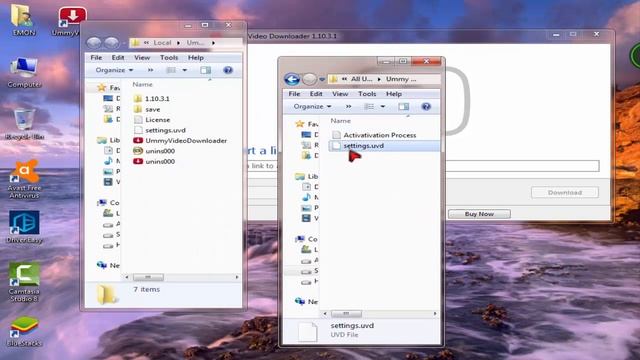
Task: Click the Local breadcrumb in left Explorer window
Action: pos(162,43)
